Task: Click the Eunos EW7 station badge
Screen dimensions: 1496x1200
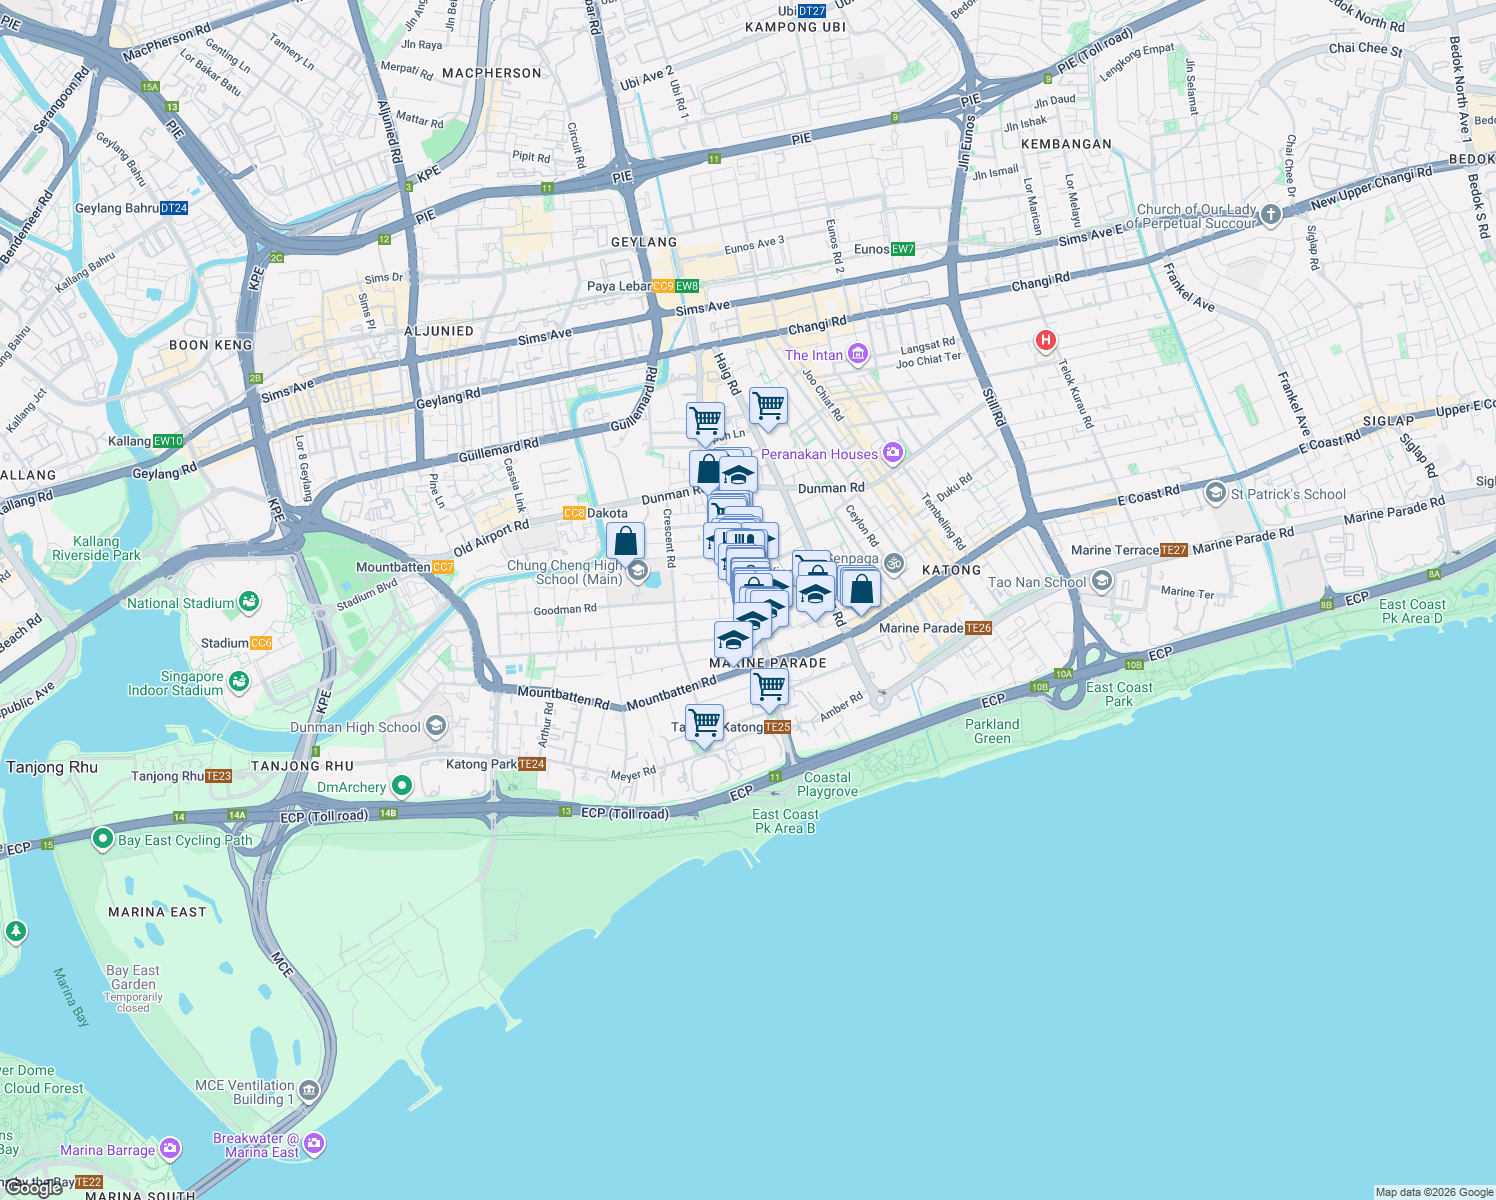Action: (903, 249)
